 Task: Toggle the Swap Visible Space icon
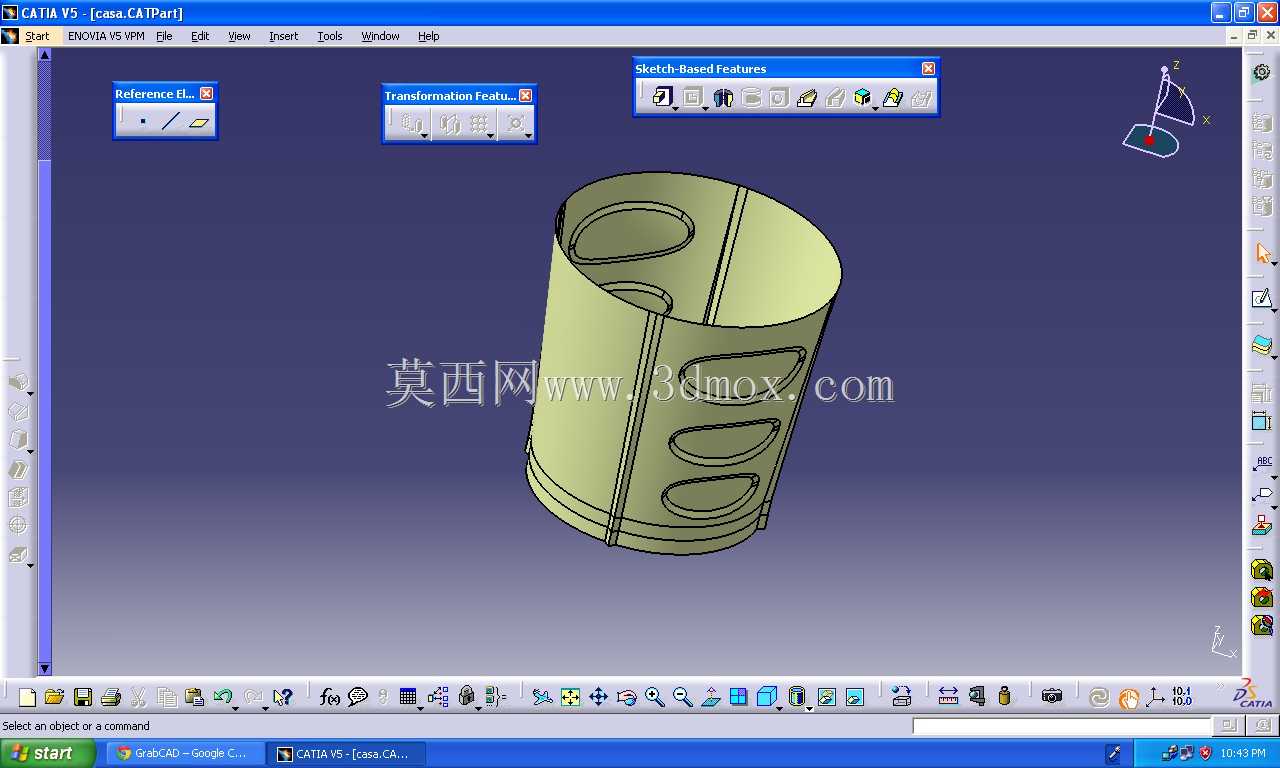[854, 697]
